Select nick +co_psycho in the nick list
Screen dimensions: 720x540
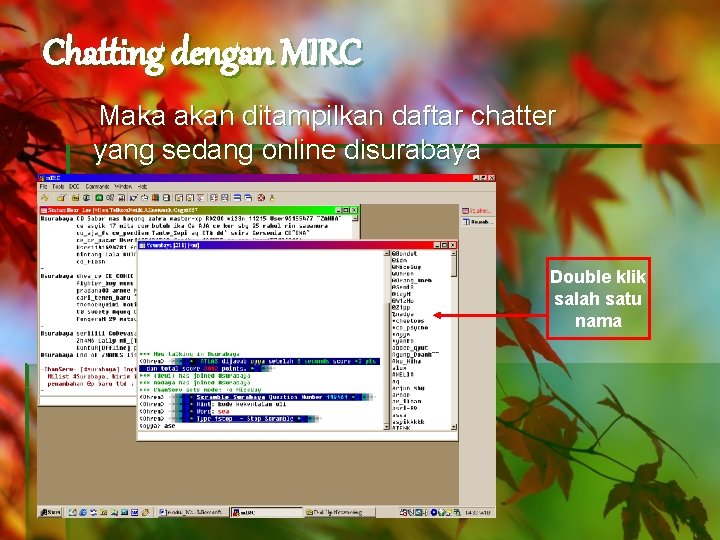410,327
